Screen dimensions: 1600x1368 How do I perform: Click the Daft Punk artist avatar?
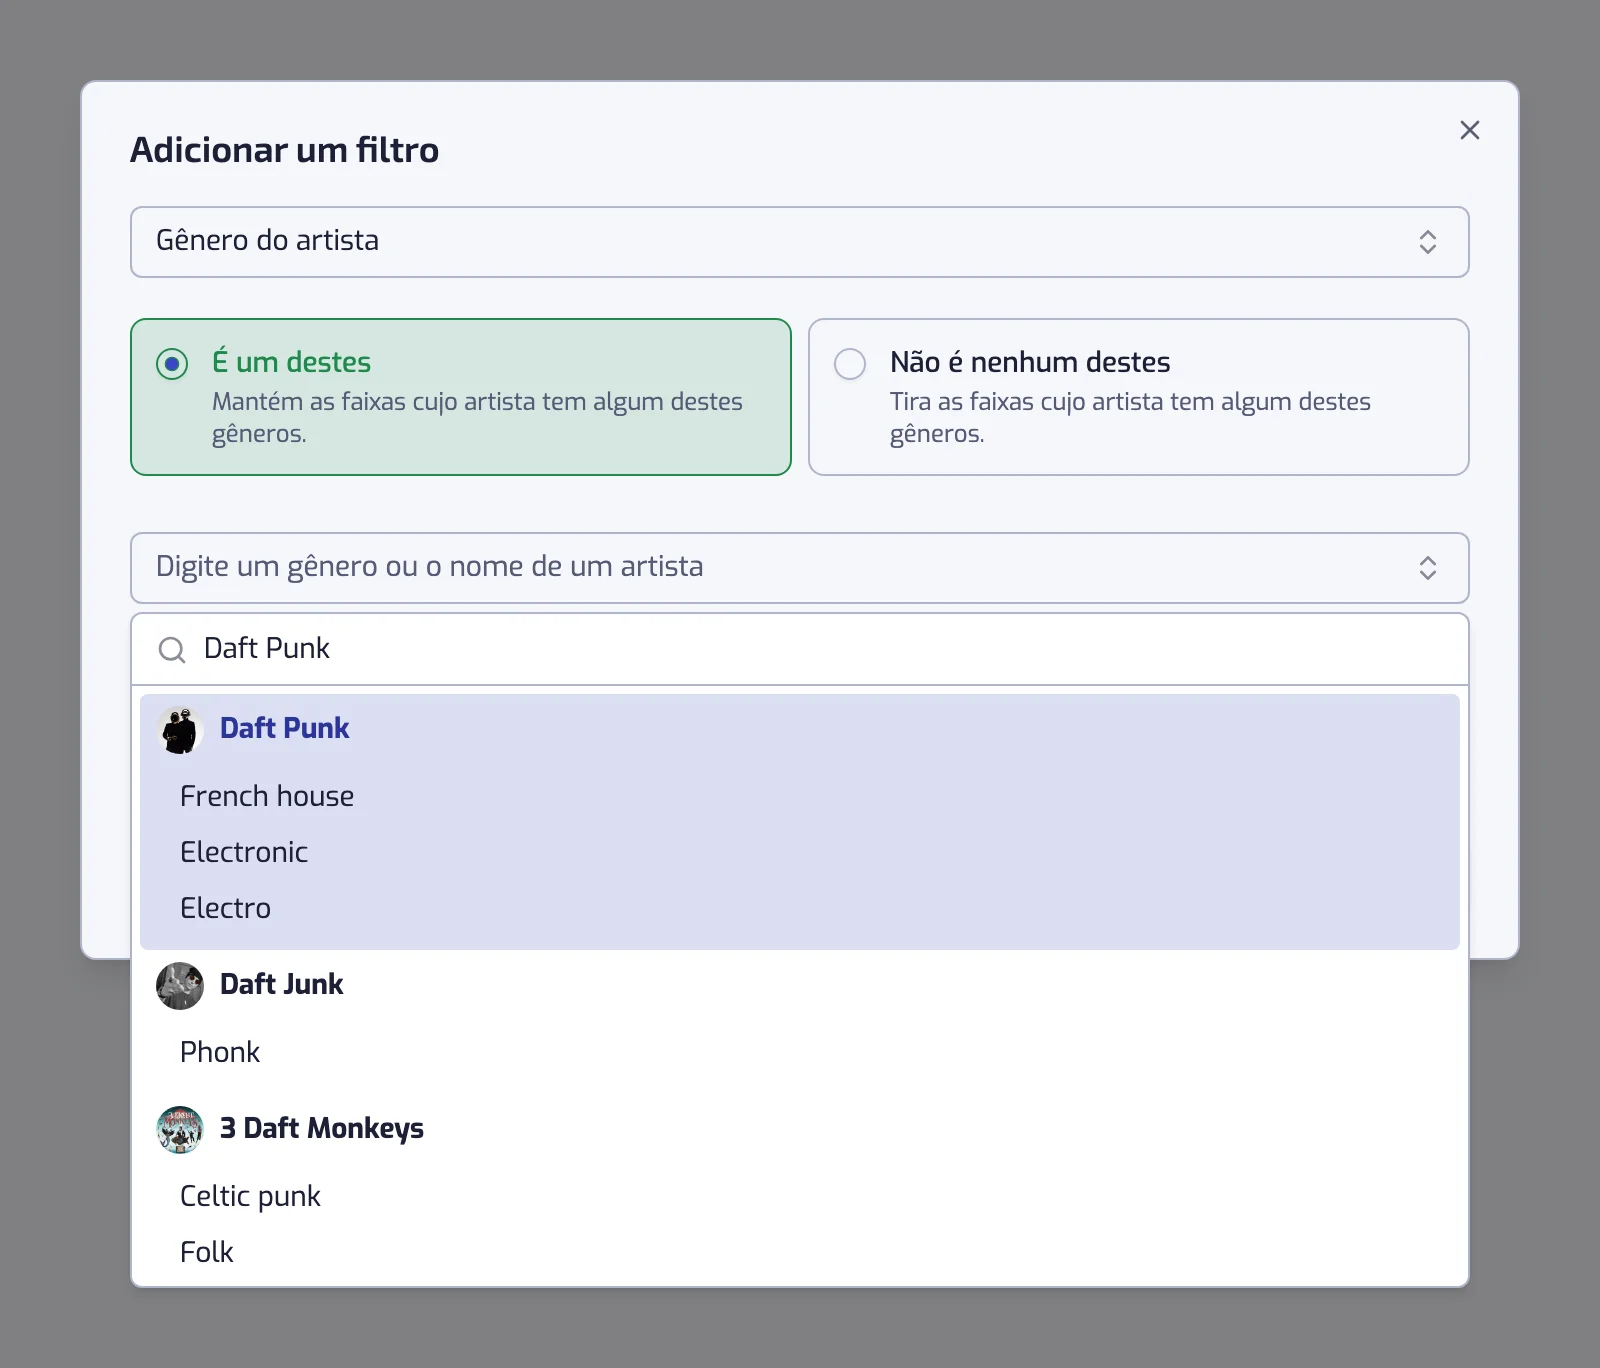point(180,730)
